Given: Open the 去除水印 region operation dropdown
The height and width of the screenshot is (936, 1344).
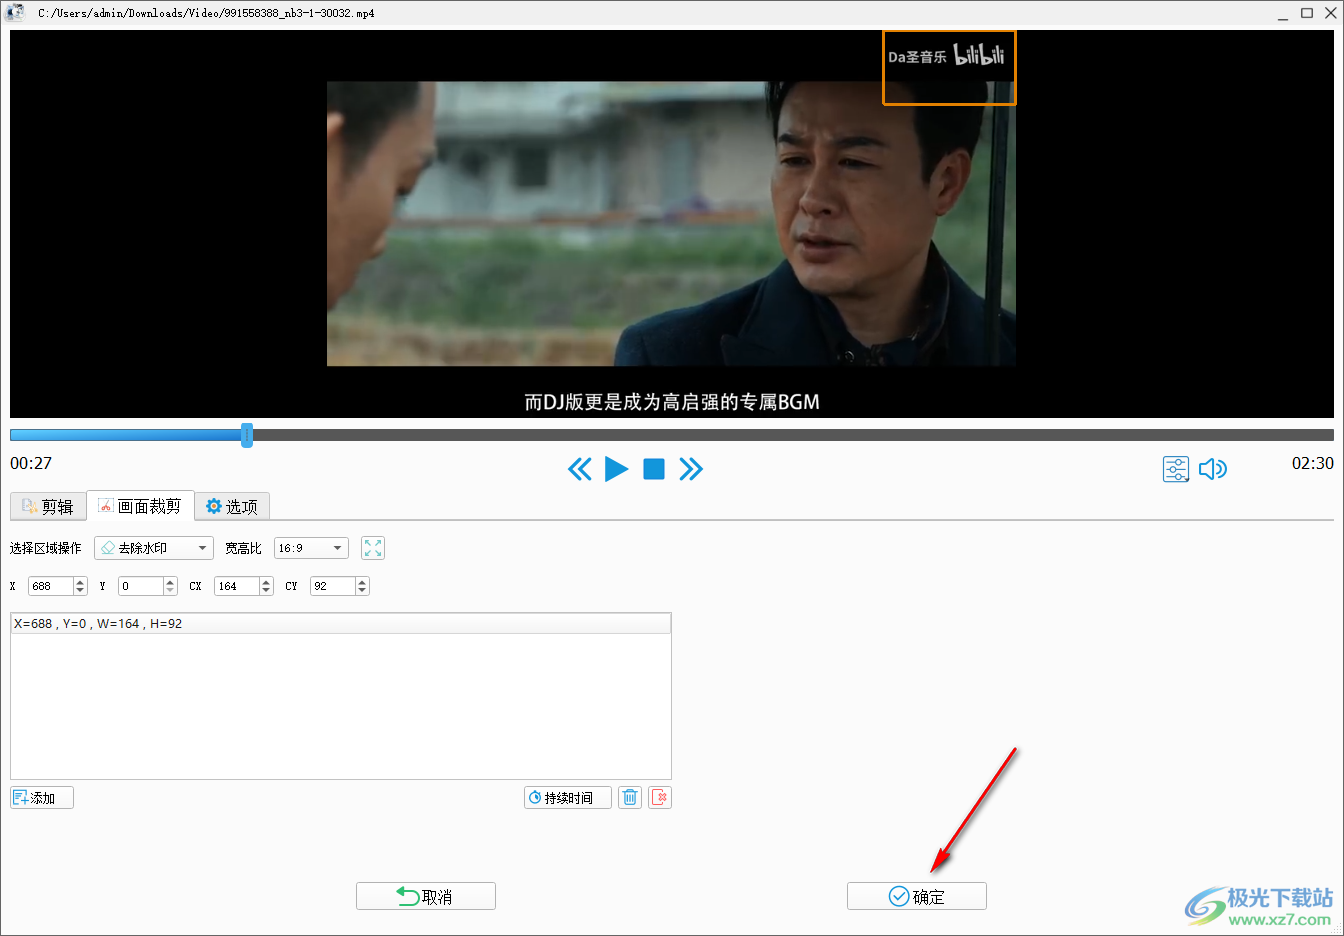Looking at the screenshot, I should coord(154,548).
